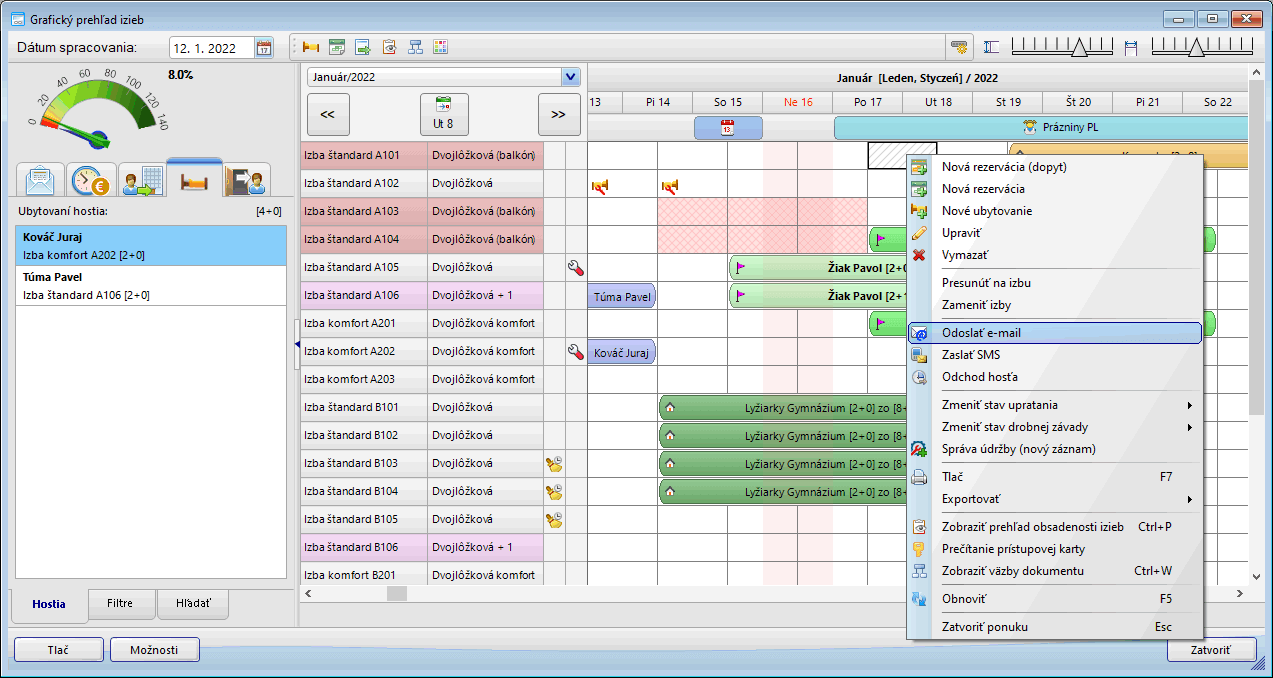Viewport: 1273px width, 678px height.
Task: Expand the Zmeniť stav upratania submenu
Action: pos(1189,405)
